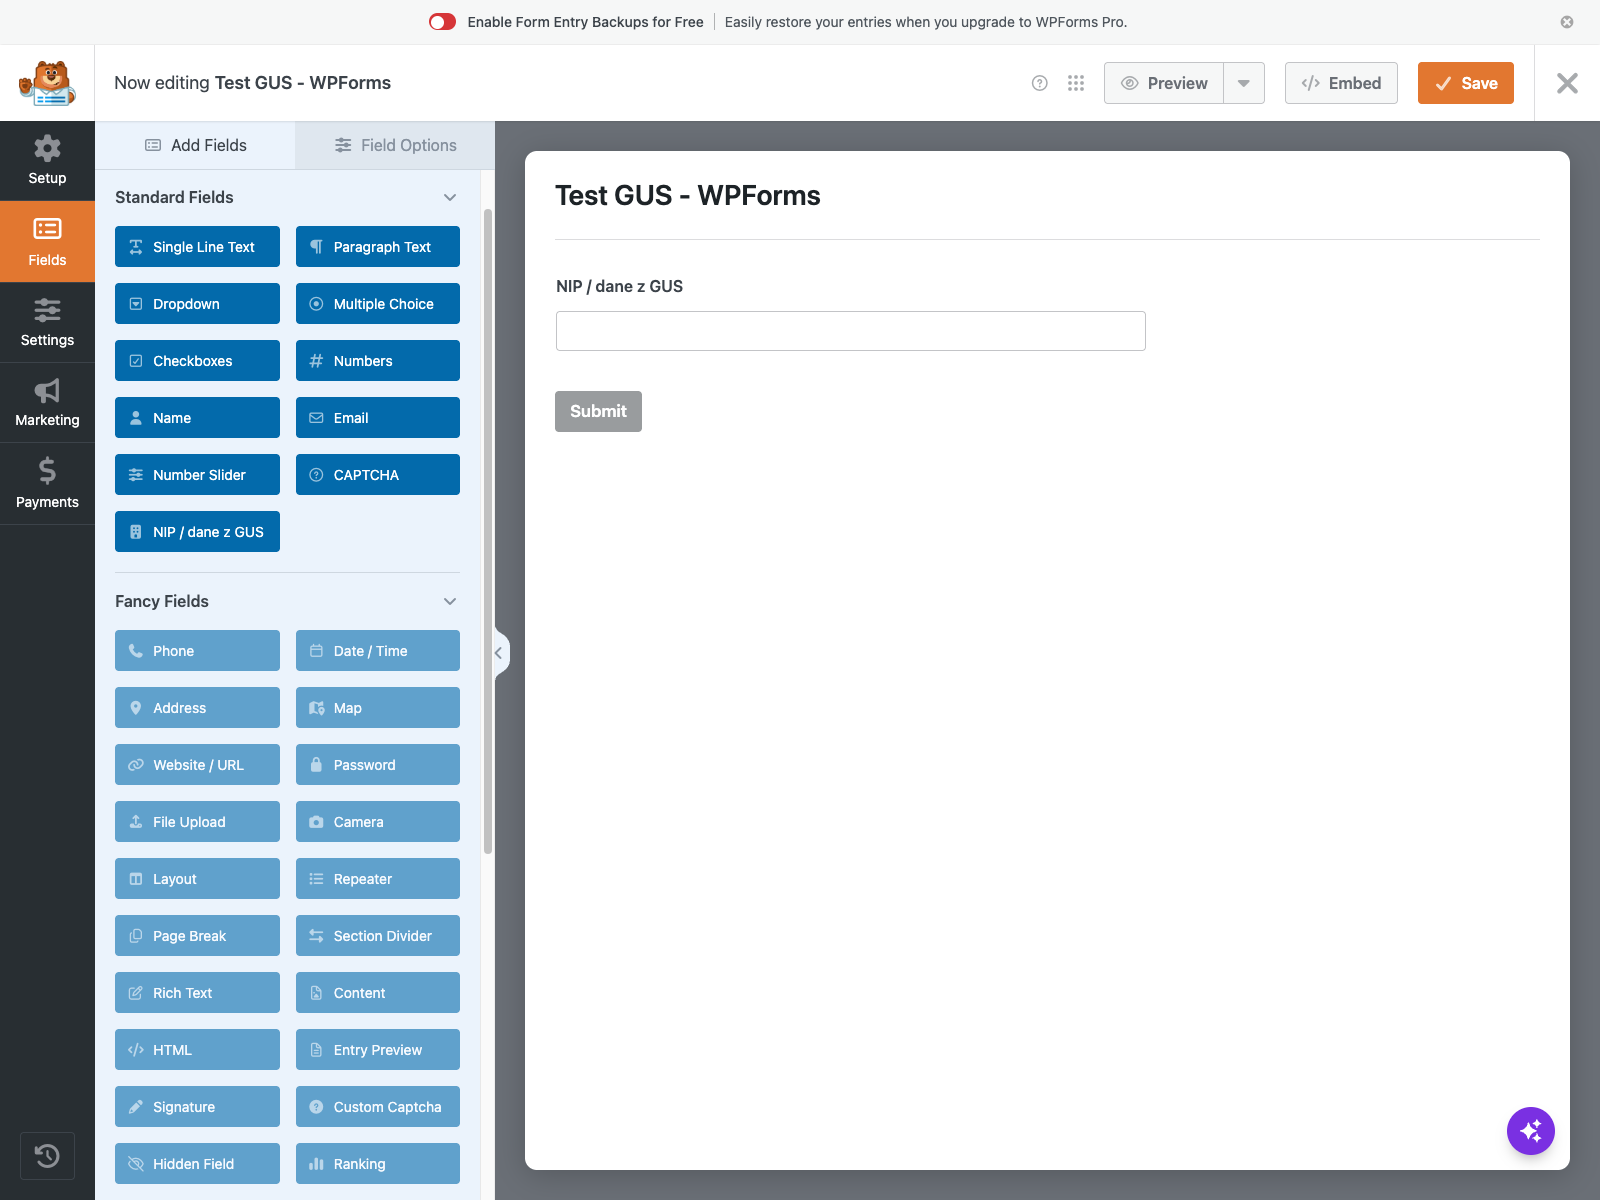Image resolution: width=1600 pixels, height=1200 pixels.
Task: Collapse the Fancy Fields section
Action: tap(450, 601)
